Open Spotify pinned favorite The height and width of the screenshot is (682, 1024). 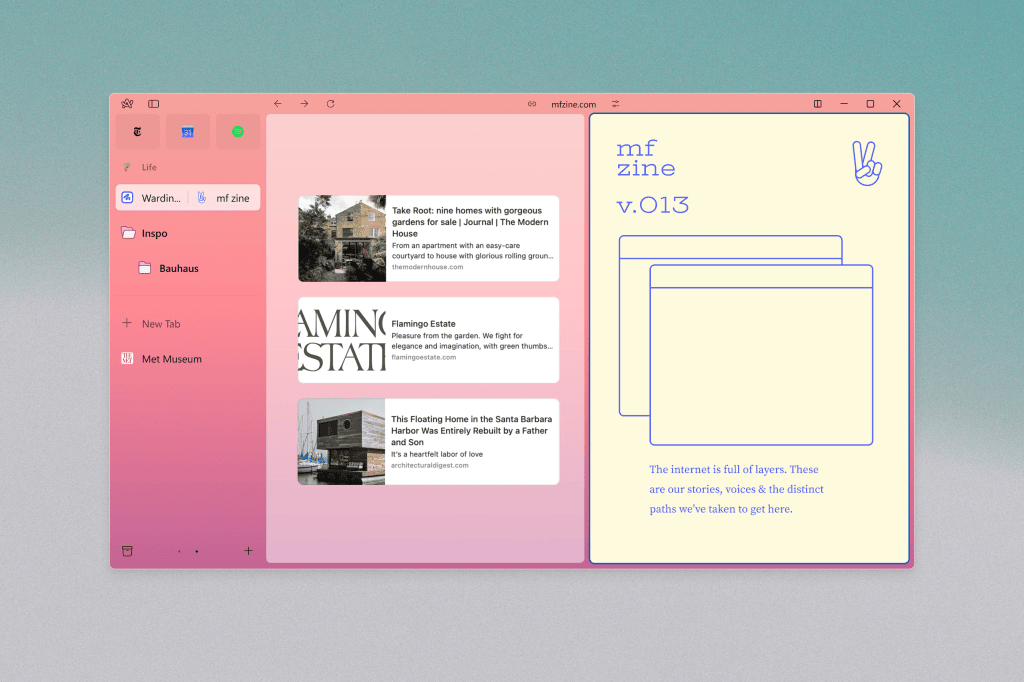pos(238,131)
